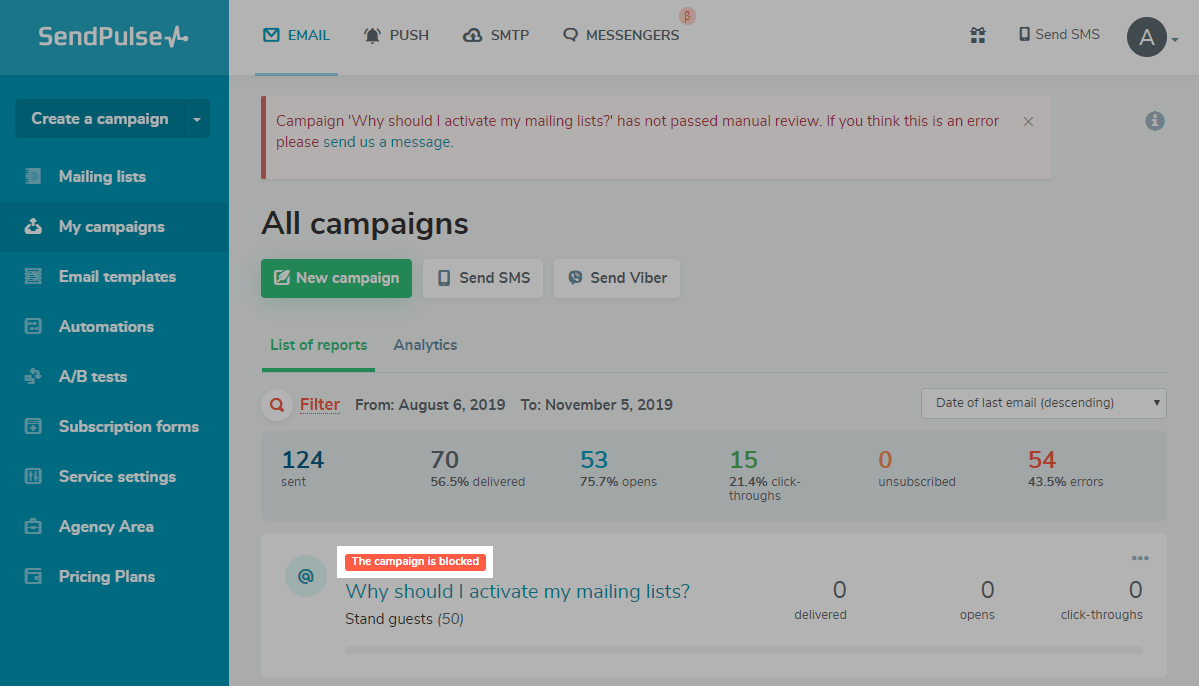Expand the Create a campaign dropdown arrow
1199x686 pixels.
coord(197,119)
